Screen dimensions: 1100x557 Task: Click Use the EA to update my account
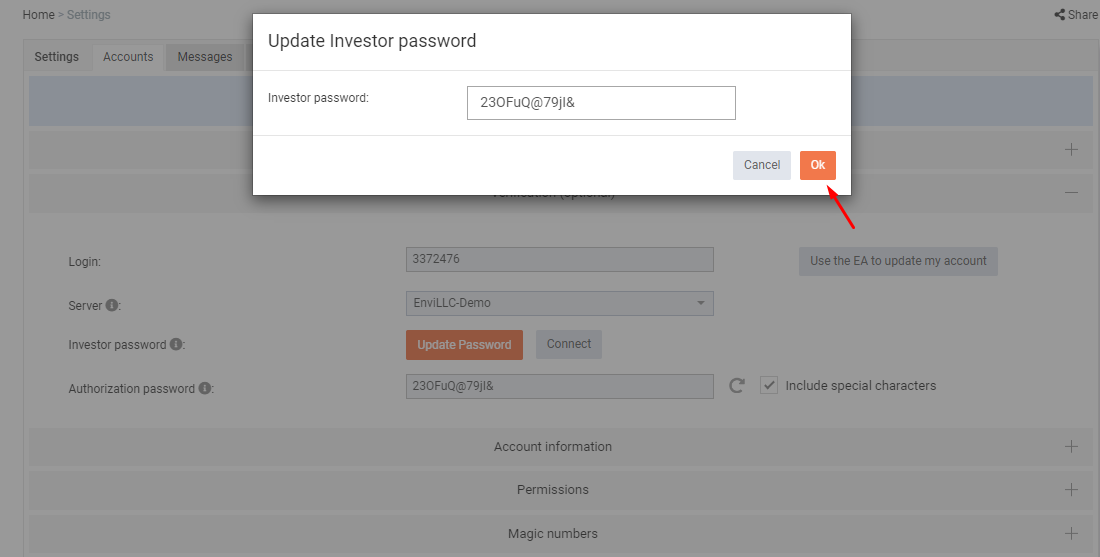coord(898,261)
